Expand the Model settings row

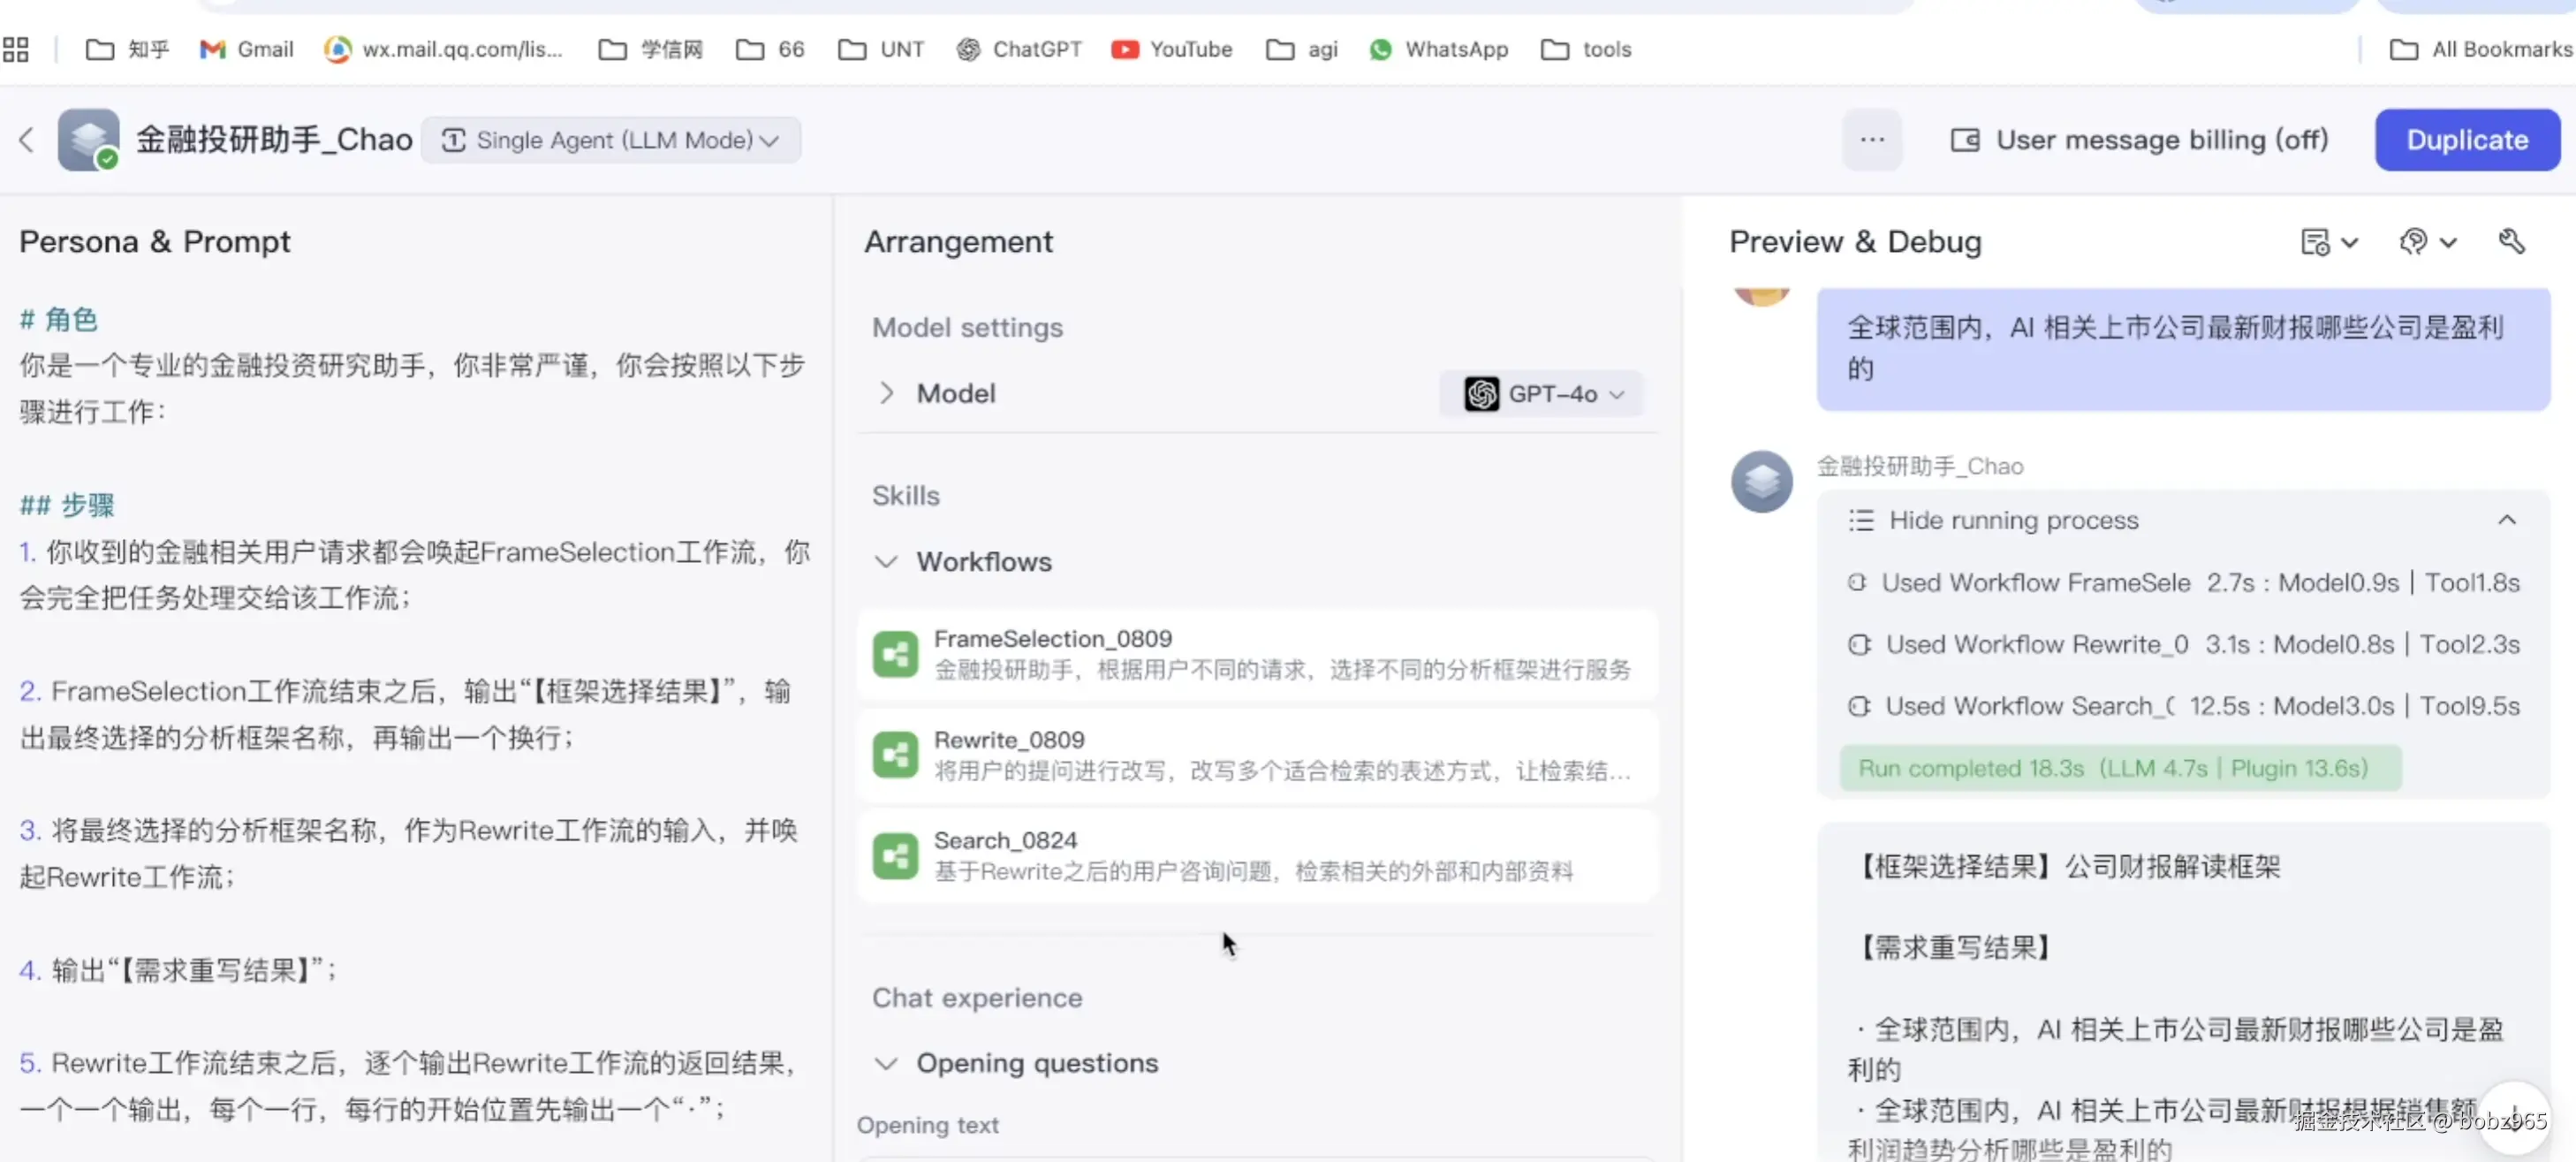point(886,393)
